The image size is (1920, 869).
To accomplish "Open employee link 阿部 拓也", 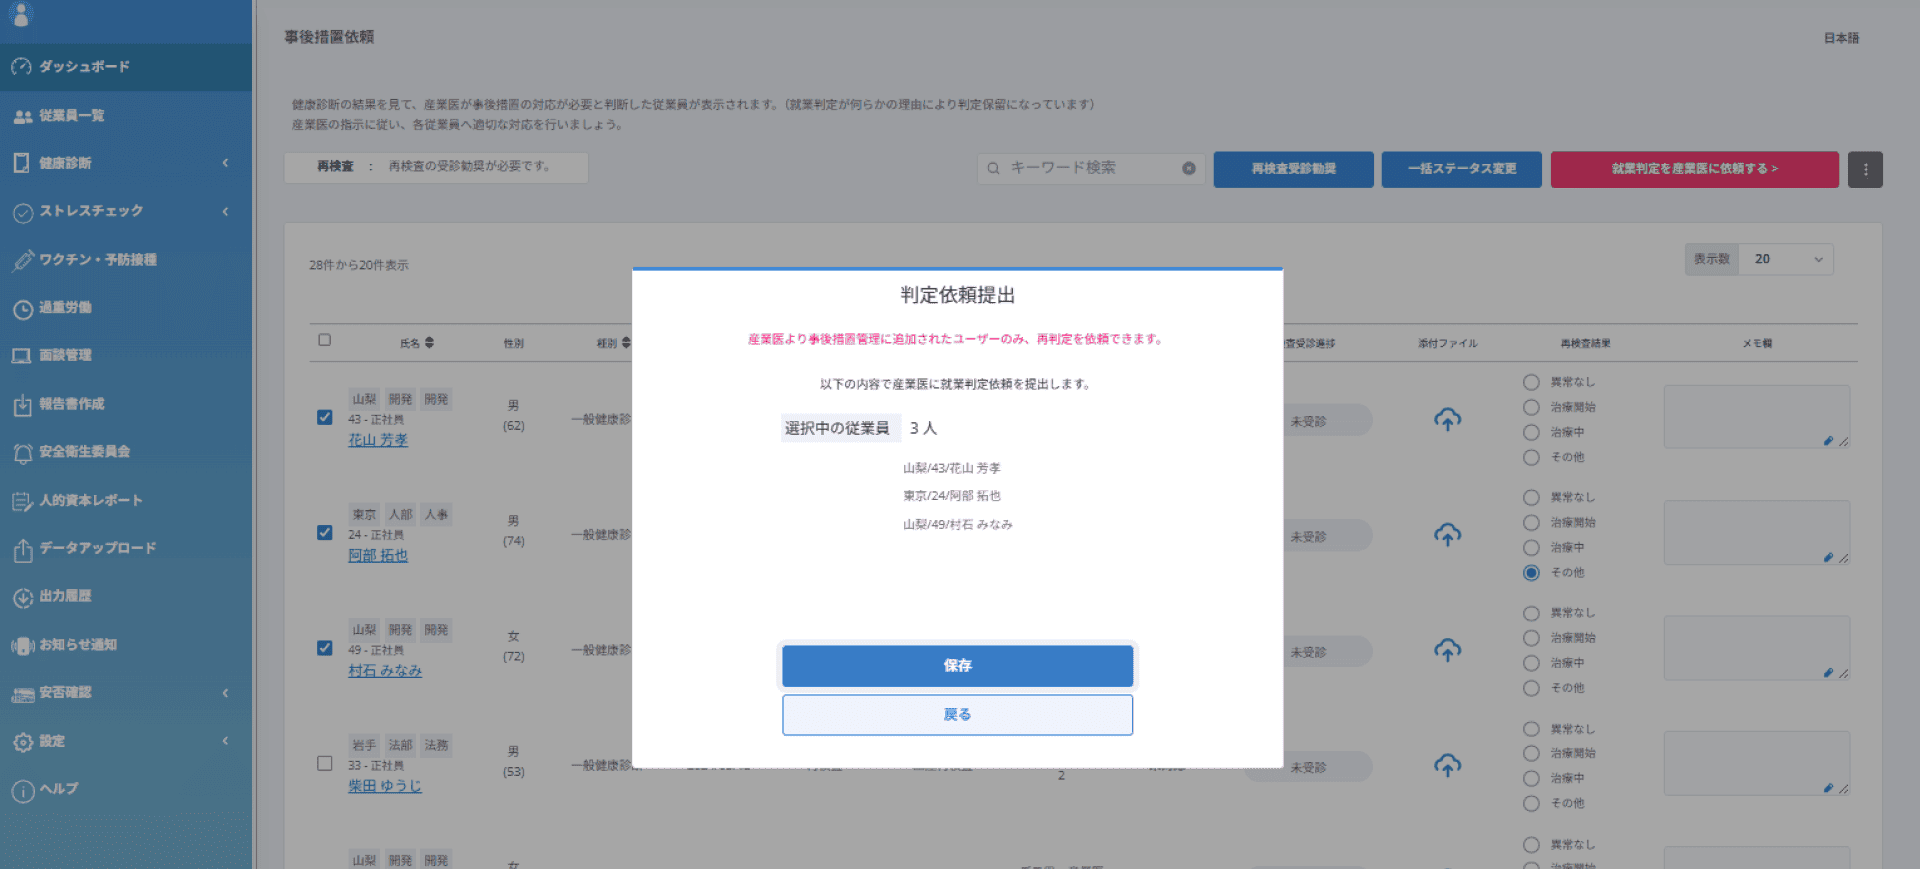I will pyautogui.click(x=378, y=555).
